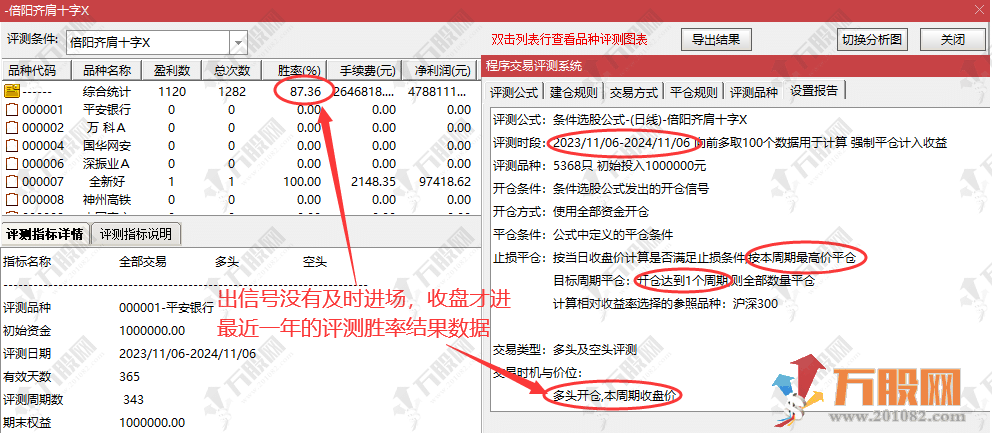Switch to the 评测指标说明 tab
992x433 pixels.
(x=135, y=235)
